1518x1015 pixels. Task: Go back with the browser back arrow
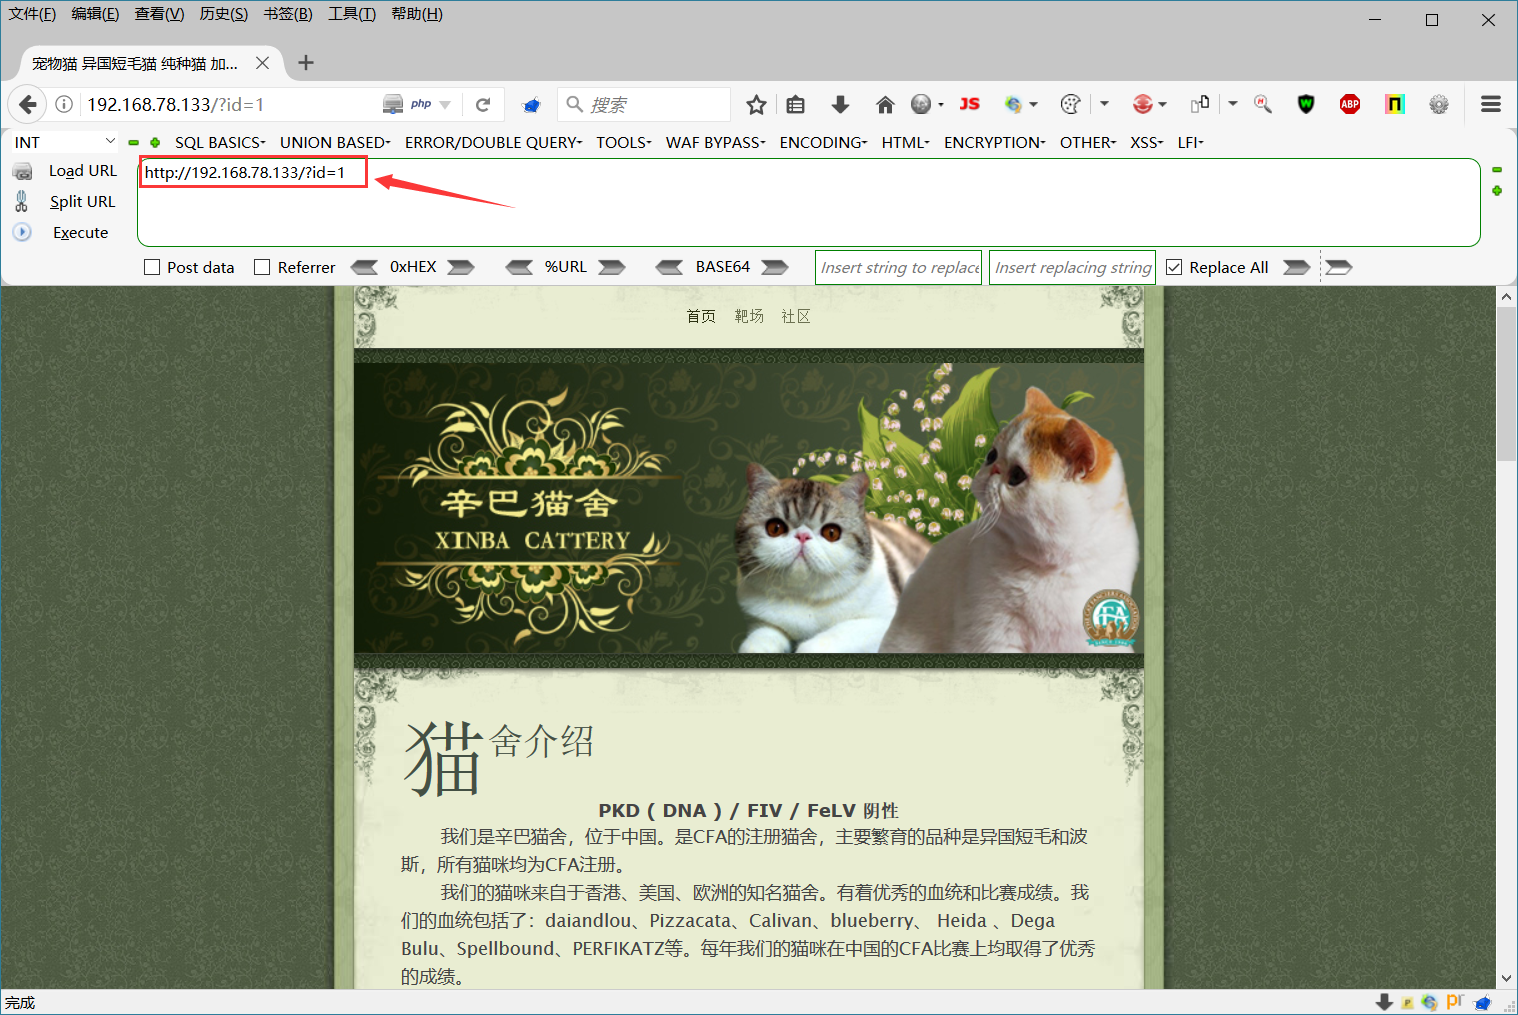point(28,104)
